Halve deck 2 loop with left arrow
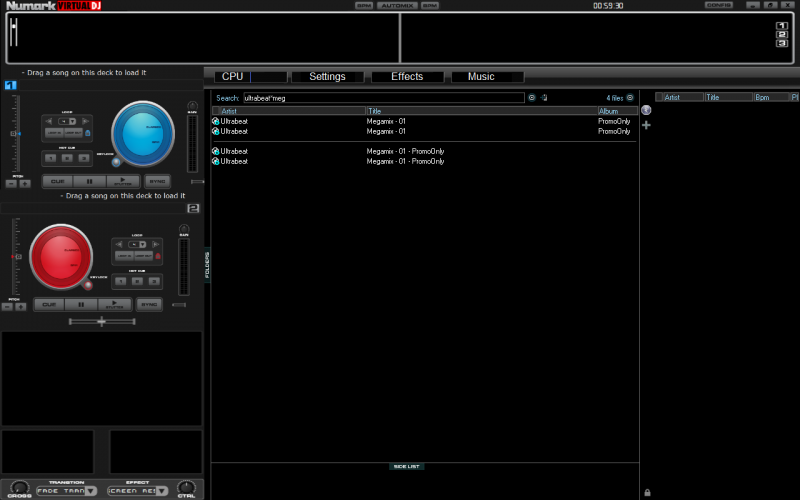800x500 pixels. click(119, 244)
